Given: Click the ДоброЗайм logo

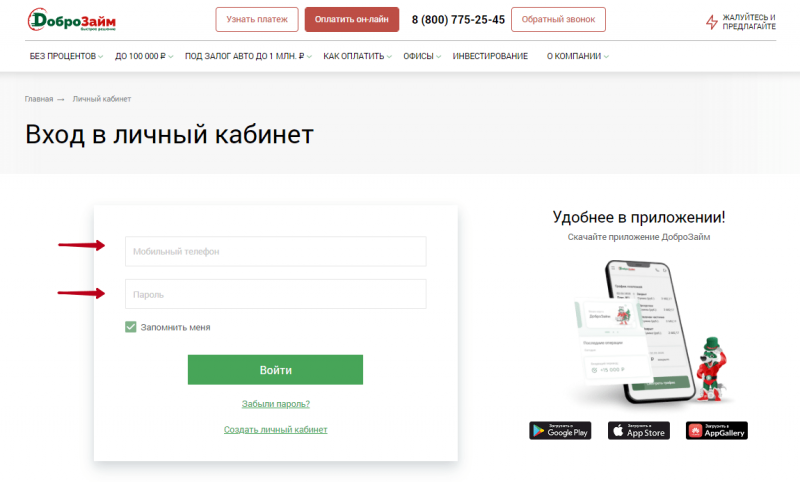Looking at the screenshot, I should [x=71, y=20].
